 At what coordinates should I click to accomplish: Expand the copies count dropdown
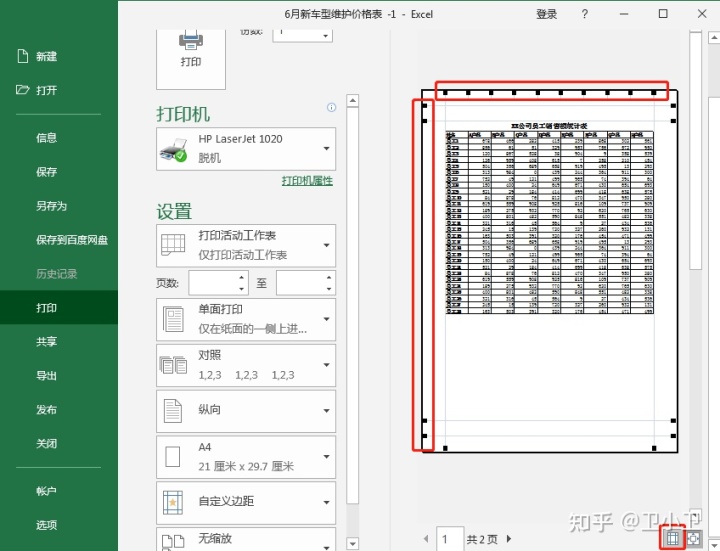pyautogui.click(x=326, y=35)
